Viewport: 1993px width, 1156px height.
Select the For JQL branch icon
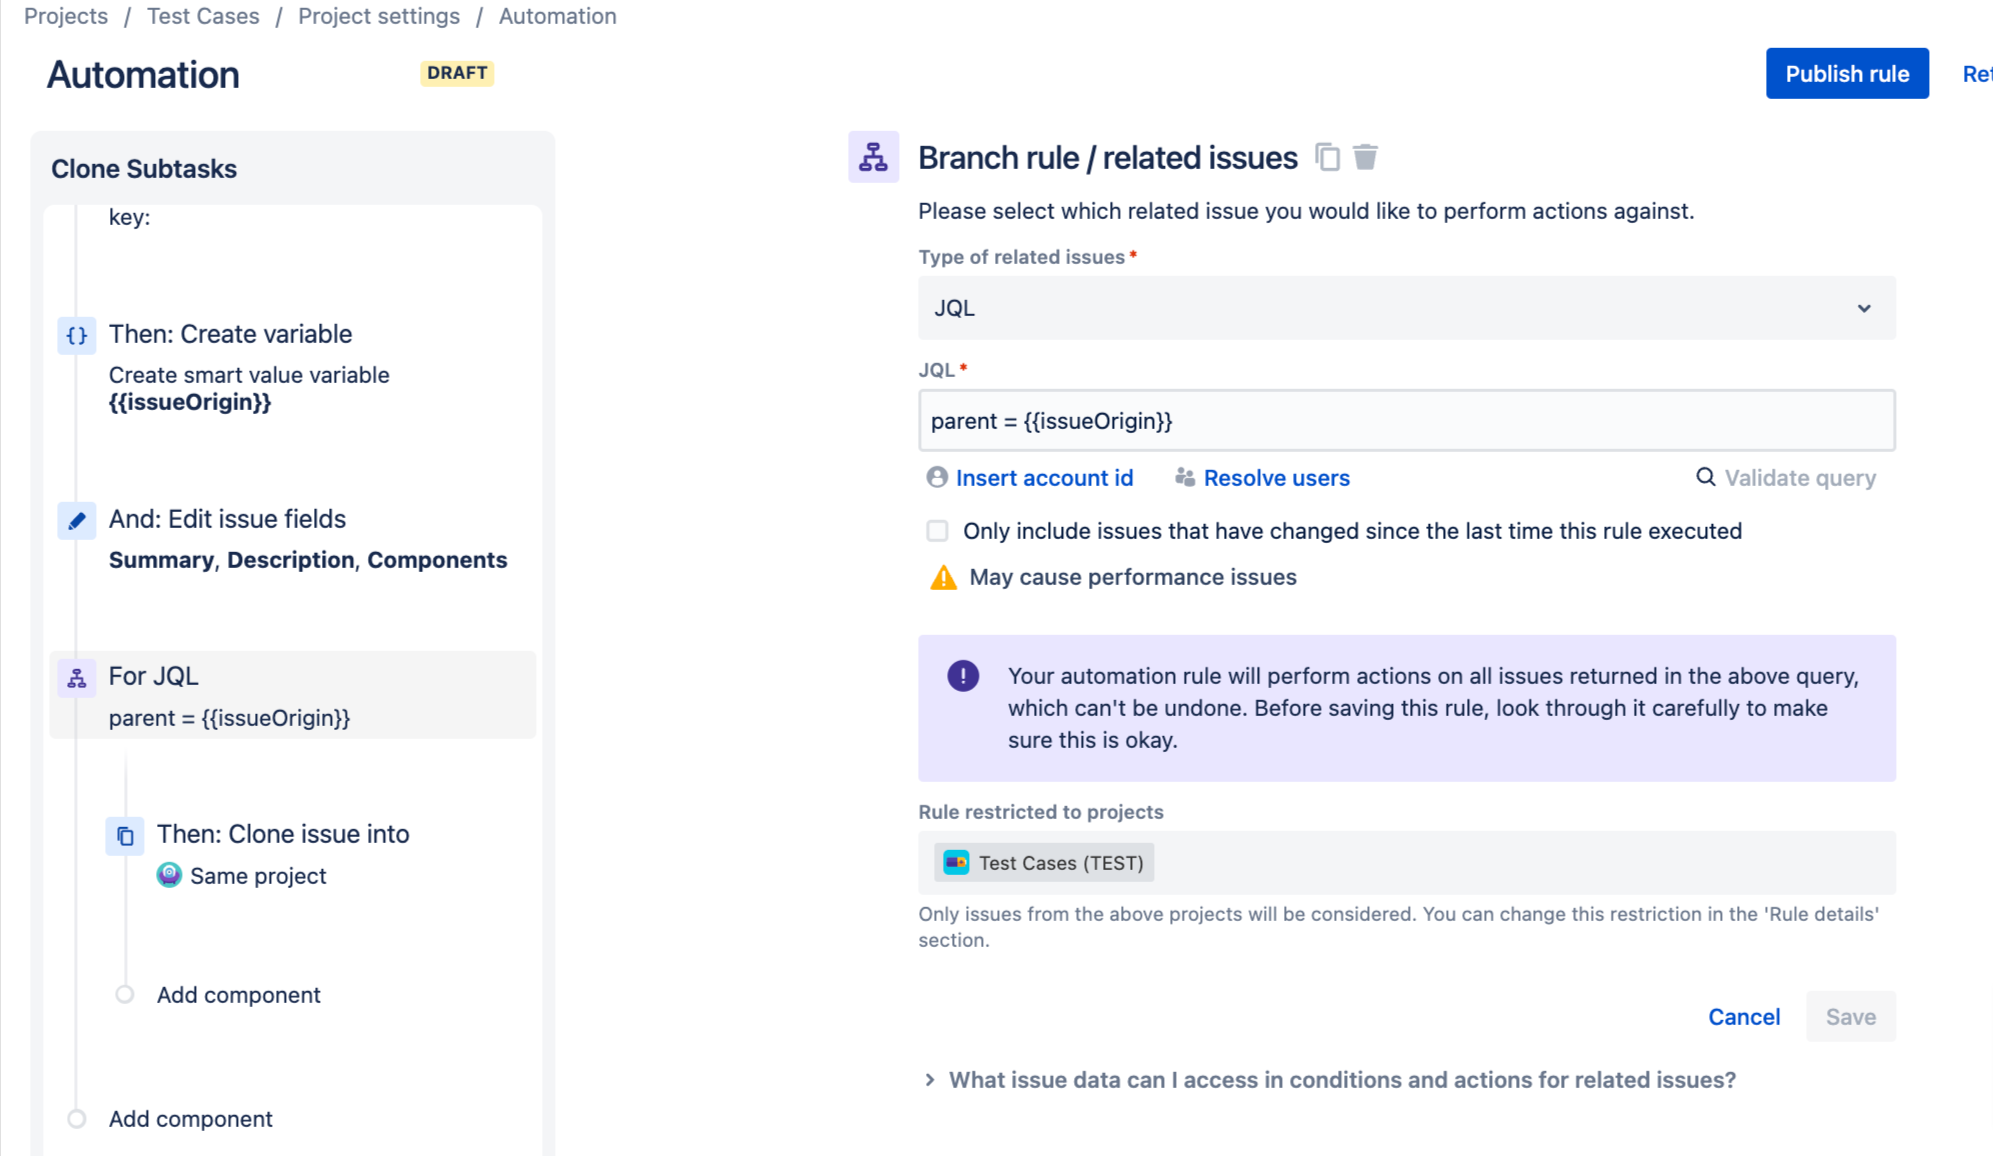point(75,677)
